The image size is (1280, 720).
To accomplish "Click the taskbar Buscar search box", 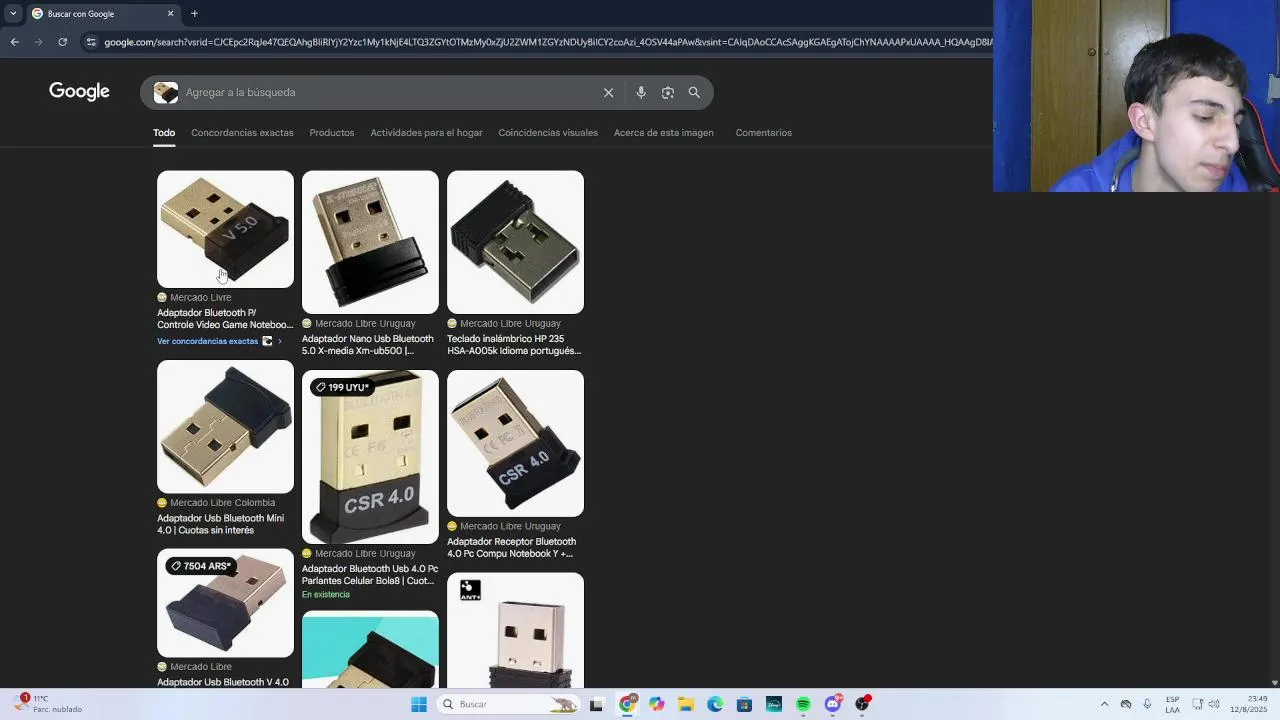I will (510, 704).
